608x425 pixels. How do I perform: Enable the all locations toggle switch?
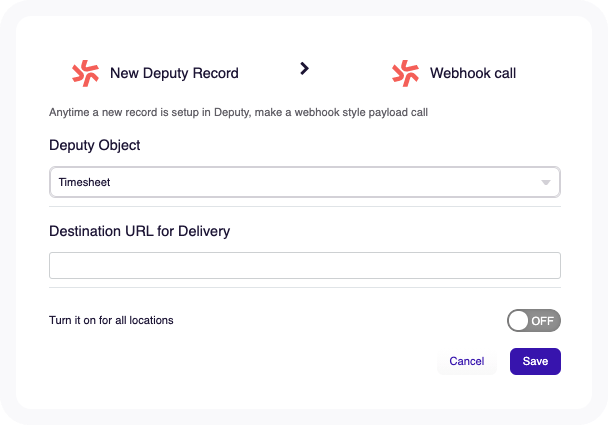[534, 321]
